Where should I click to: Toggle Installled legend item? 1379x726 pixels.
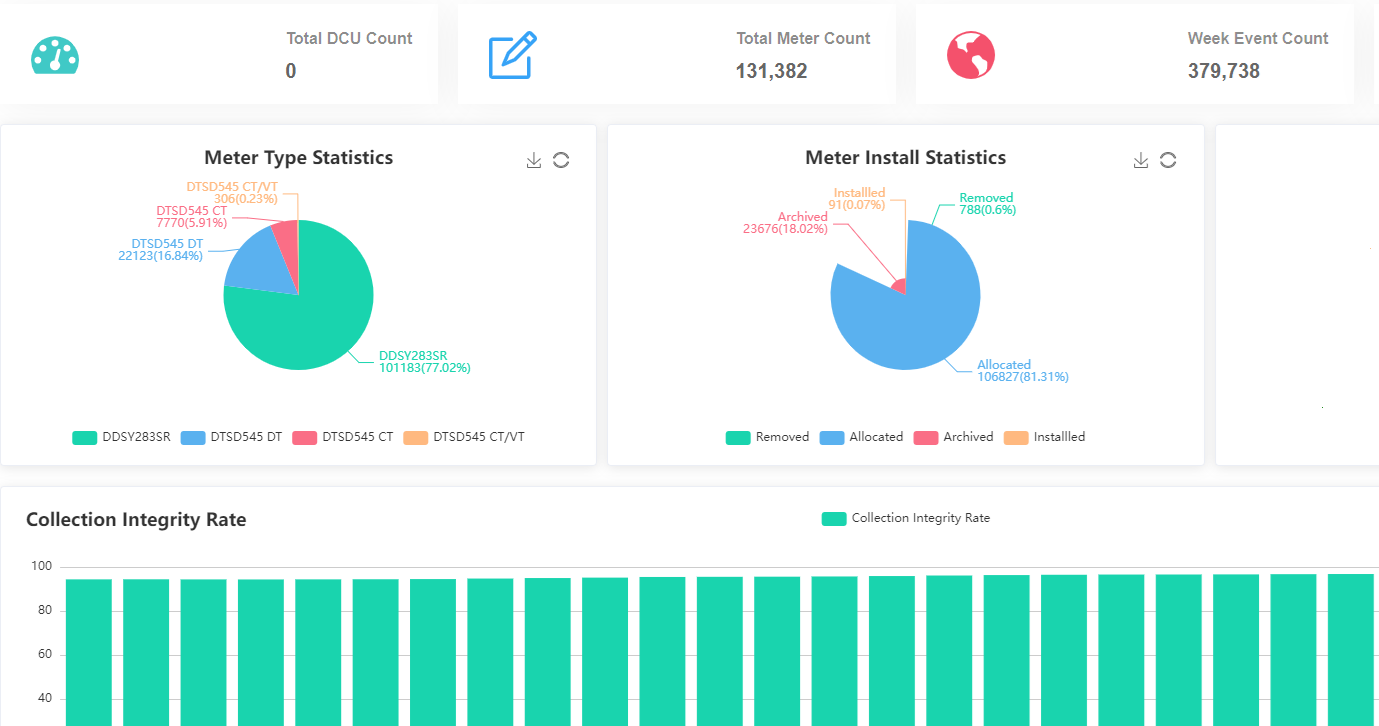click(x=1045, y=437)
